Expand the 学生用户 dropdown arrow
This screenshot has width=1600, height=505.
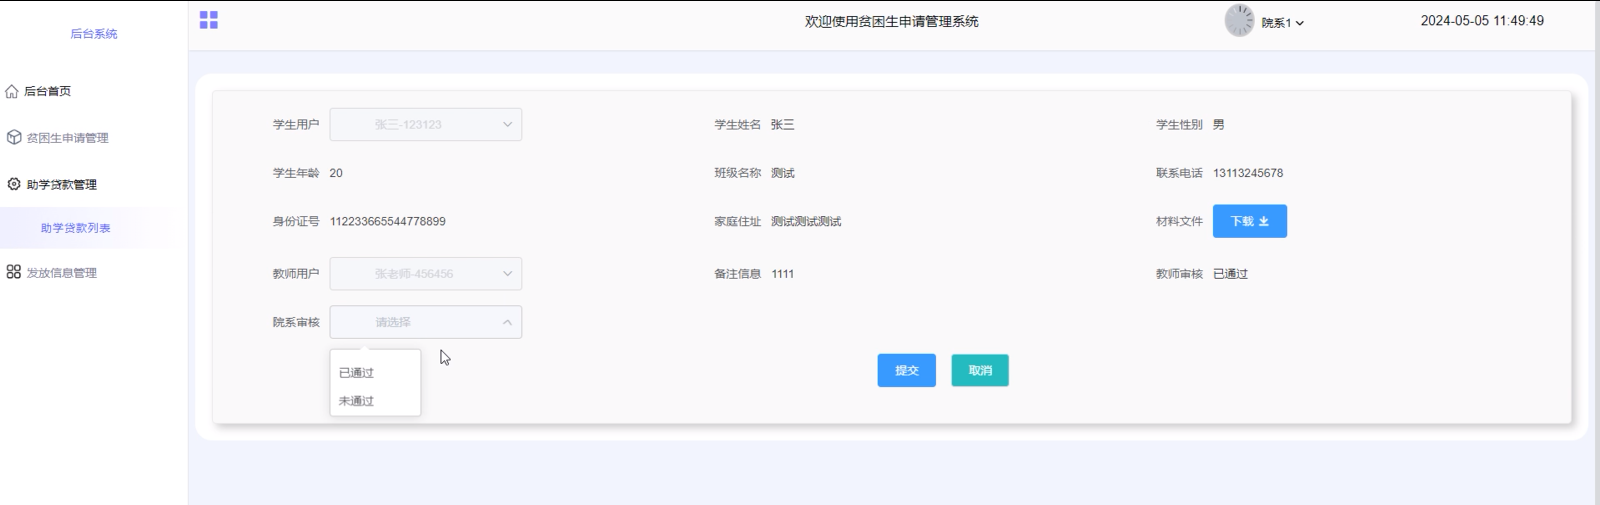(507, 125)
